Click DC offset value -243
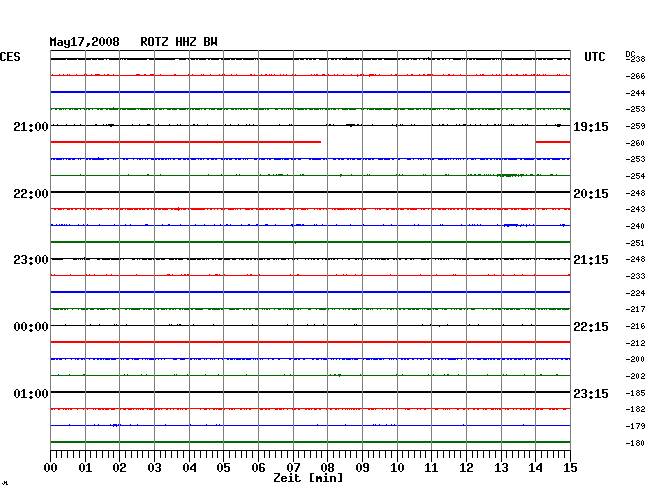The height and width of the screenshot is (494, 650). click(x=635, y=210)
